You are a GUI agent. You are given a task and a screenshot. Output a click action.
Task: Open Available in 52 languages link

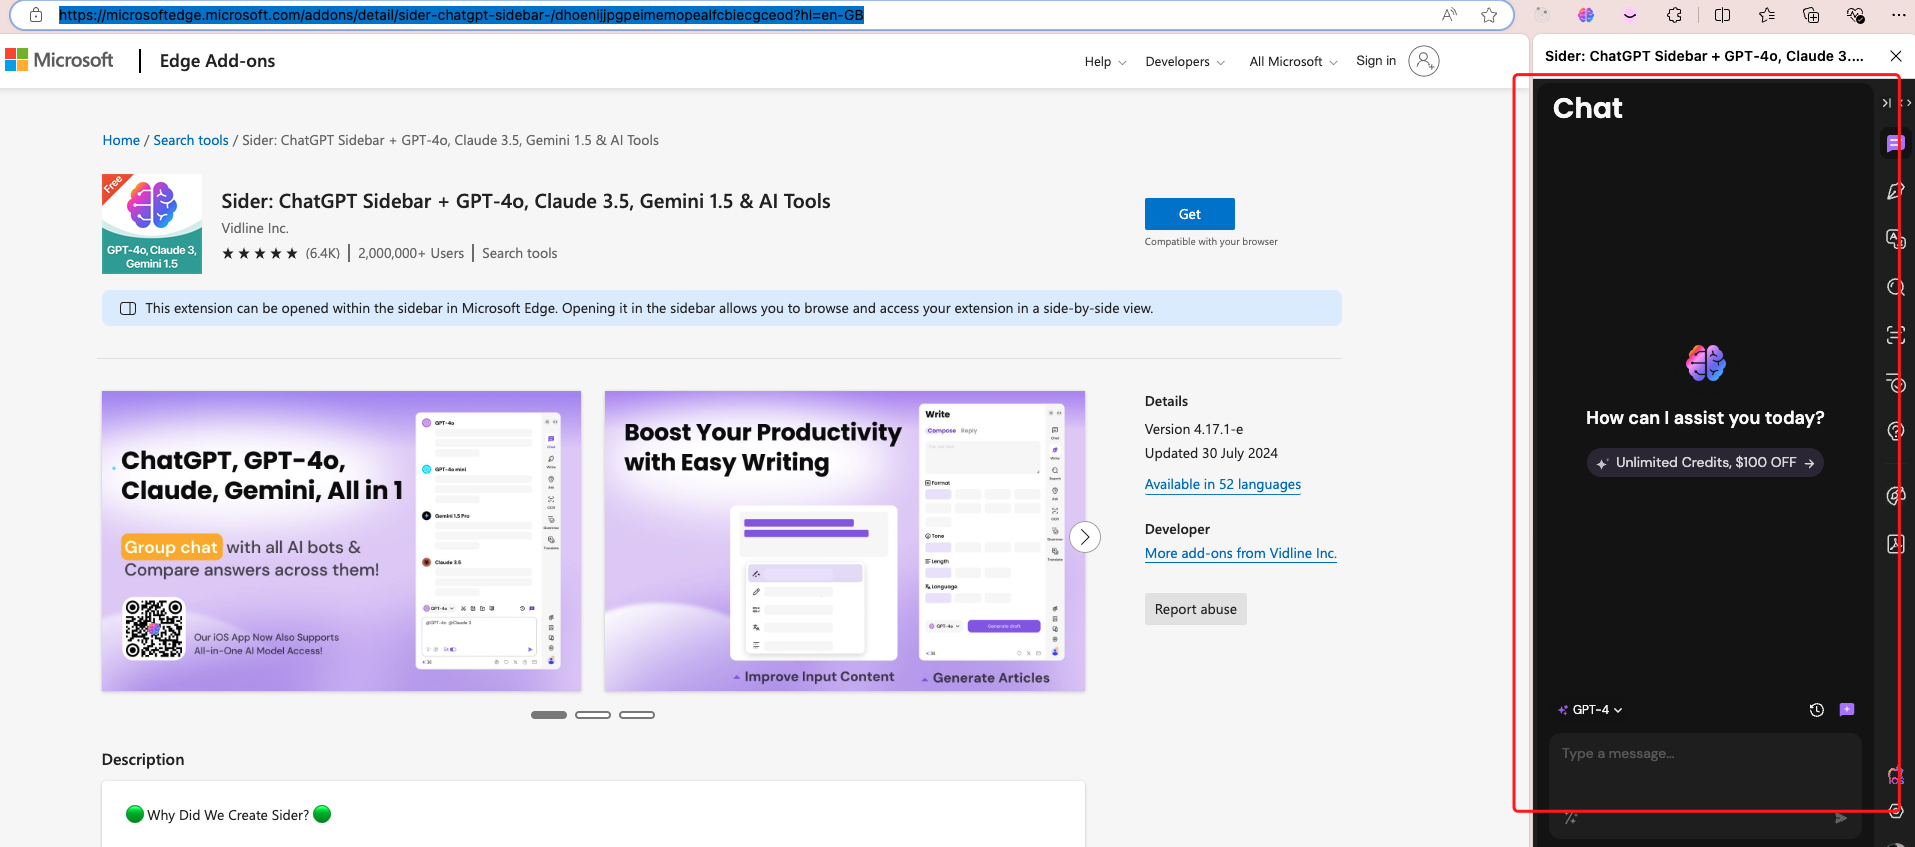tap(1222, 484)
